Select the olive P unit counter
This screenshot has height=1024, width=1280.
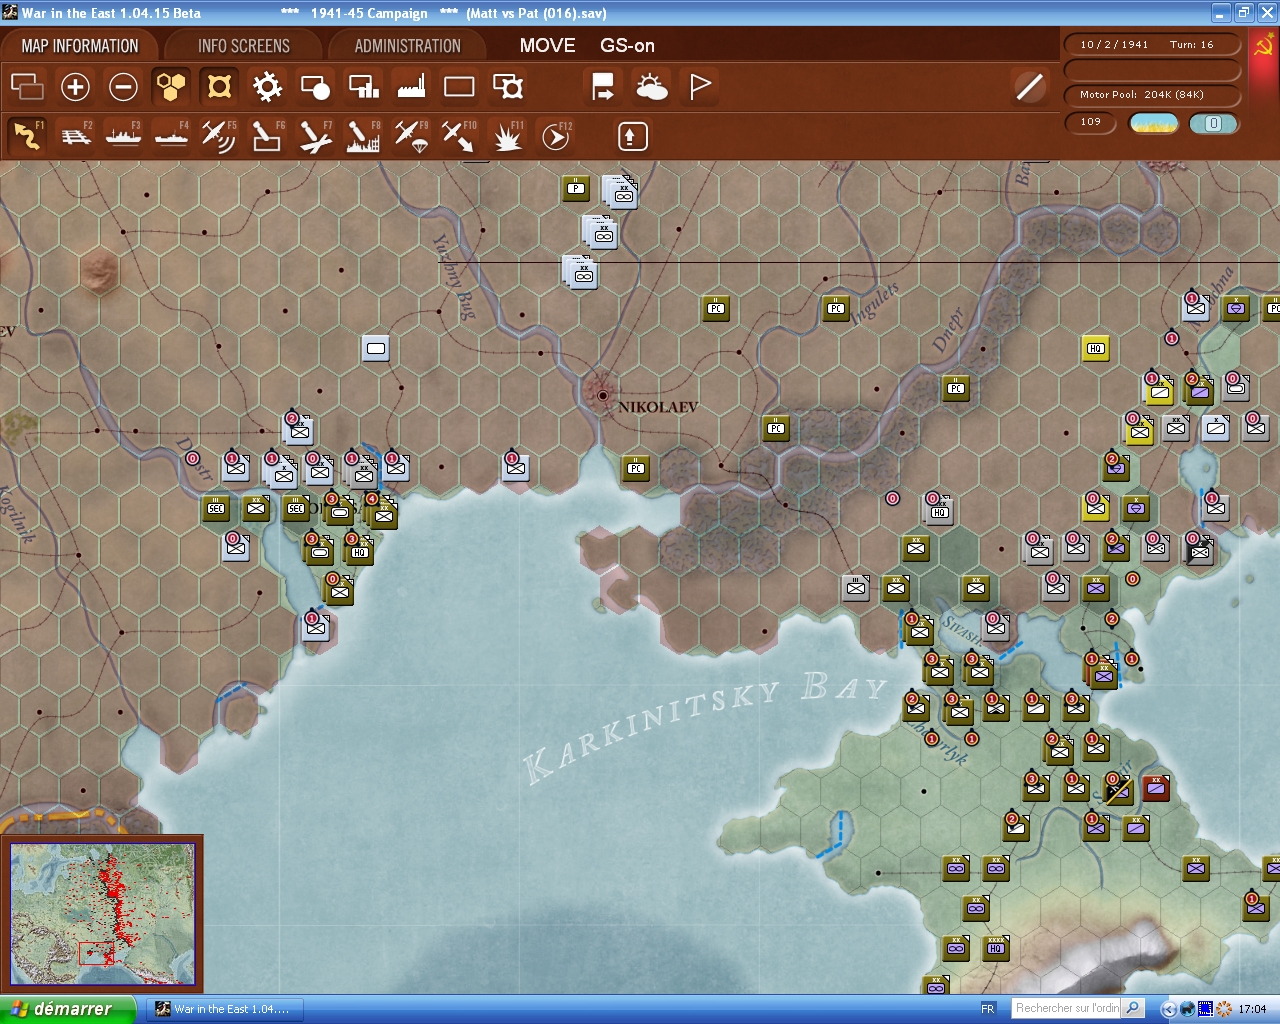tap(576, 188)
